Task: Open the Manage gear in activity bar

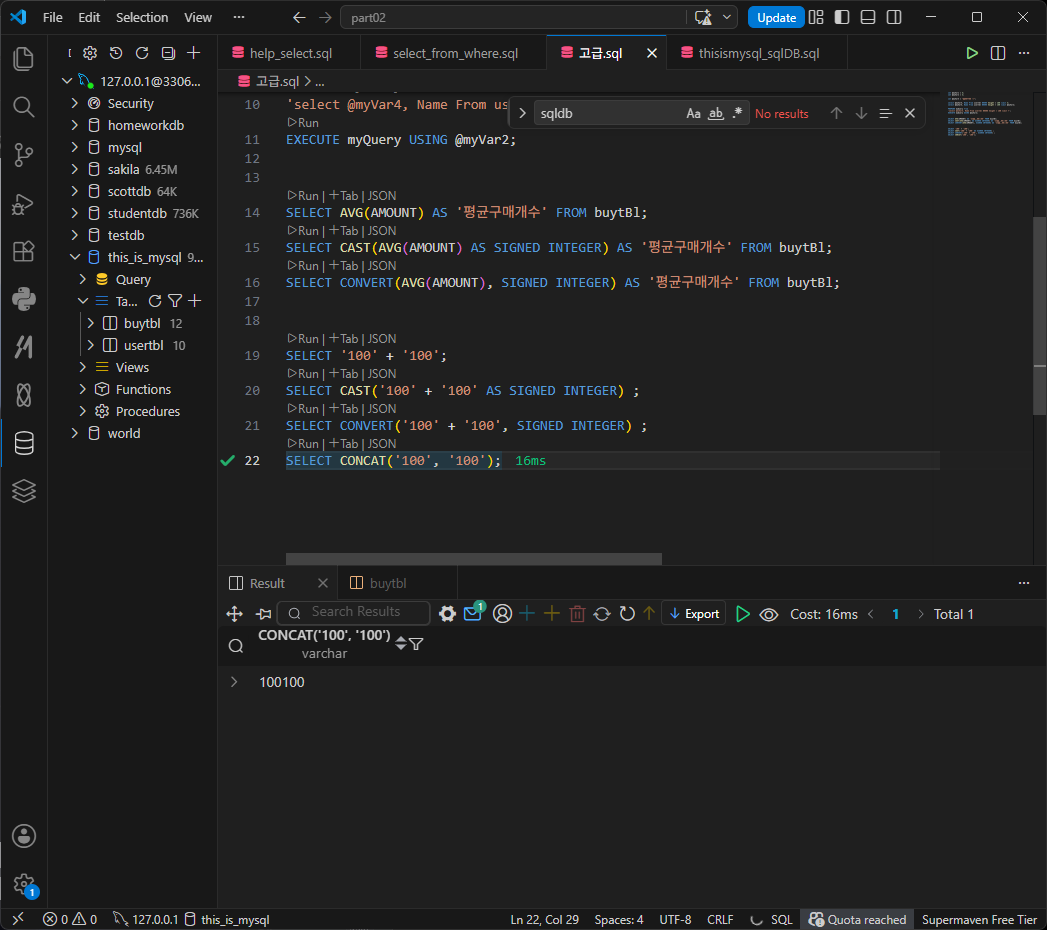Action: tap(23, 885)
